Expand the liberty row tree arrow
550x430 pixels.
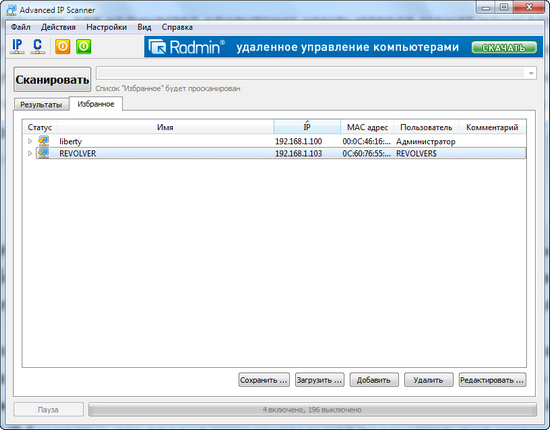[30, 141]
